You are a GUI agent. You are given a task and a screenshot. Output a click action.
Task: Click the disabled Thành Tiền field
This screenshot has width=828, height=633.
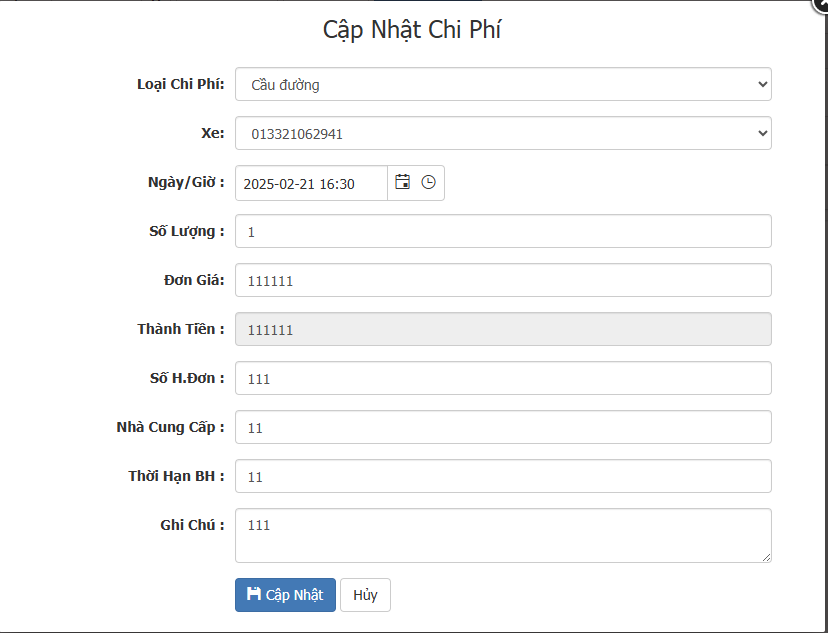point(503,329)
